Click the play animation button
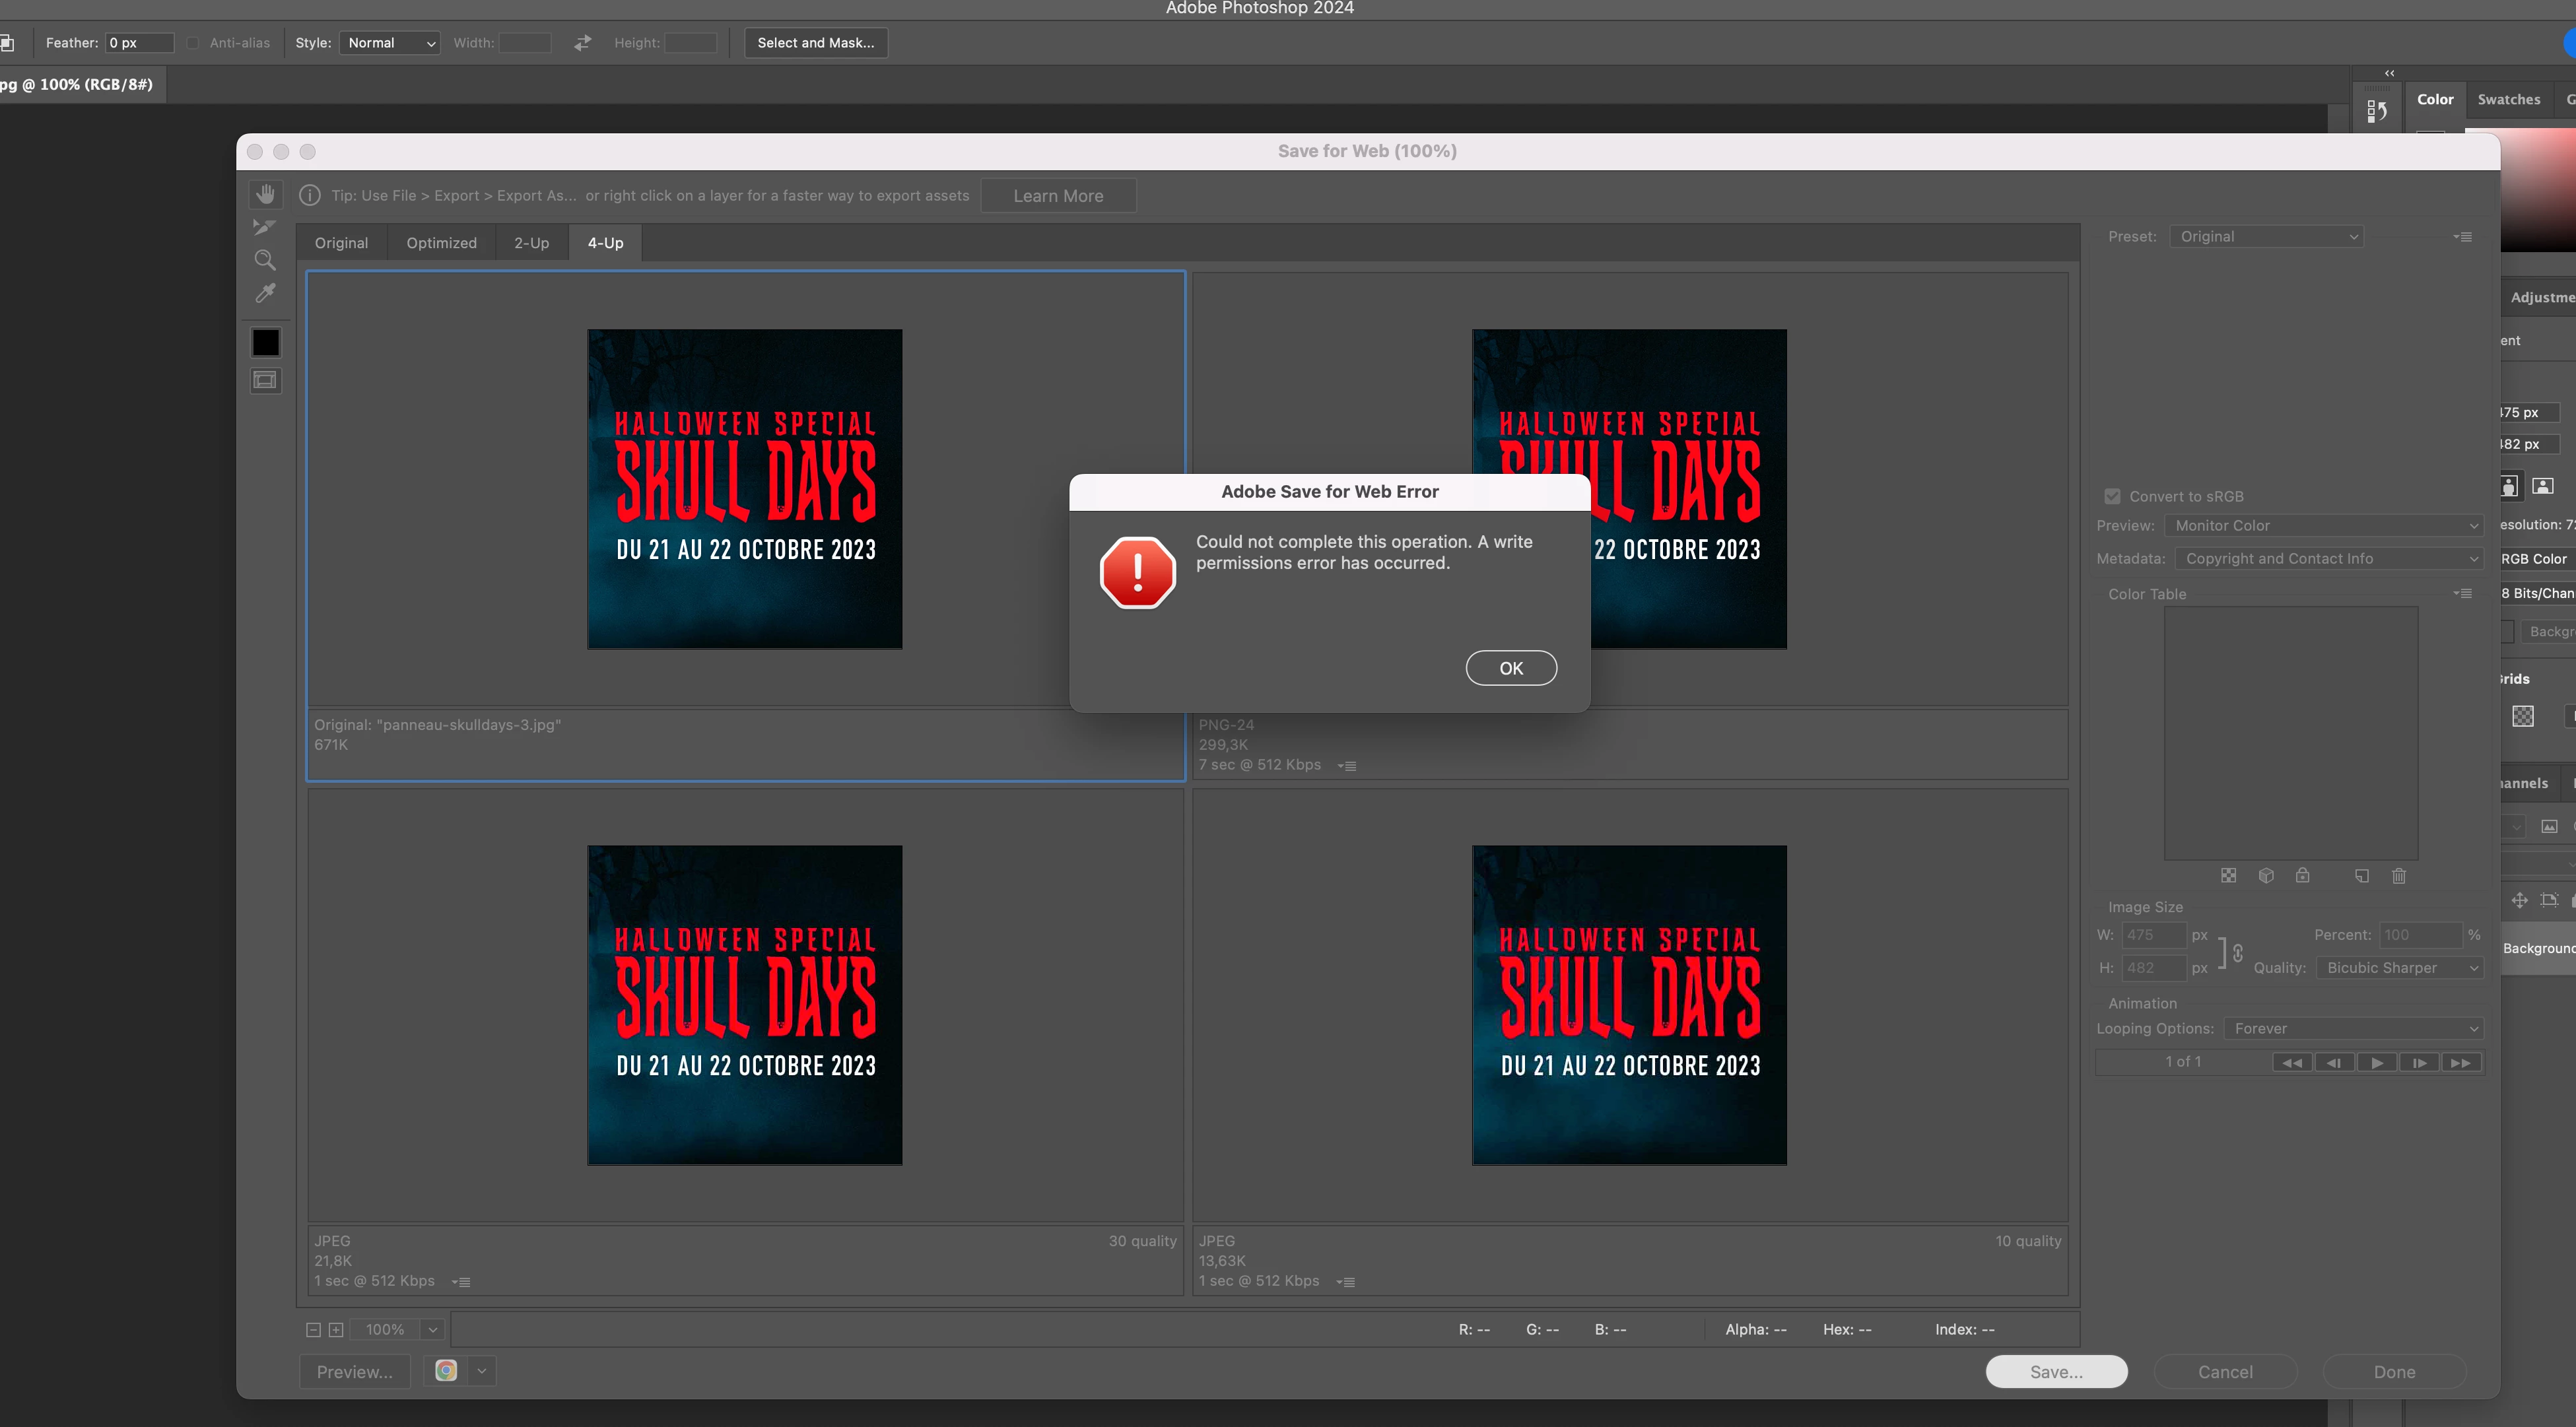 (2376, 1062)
